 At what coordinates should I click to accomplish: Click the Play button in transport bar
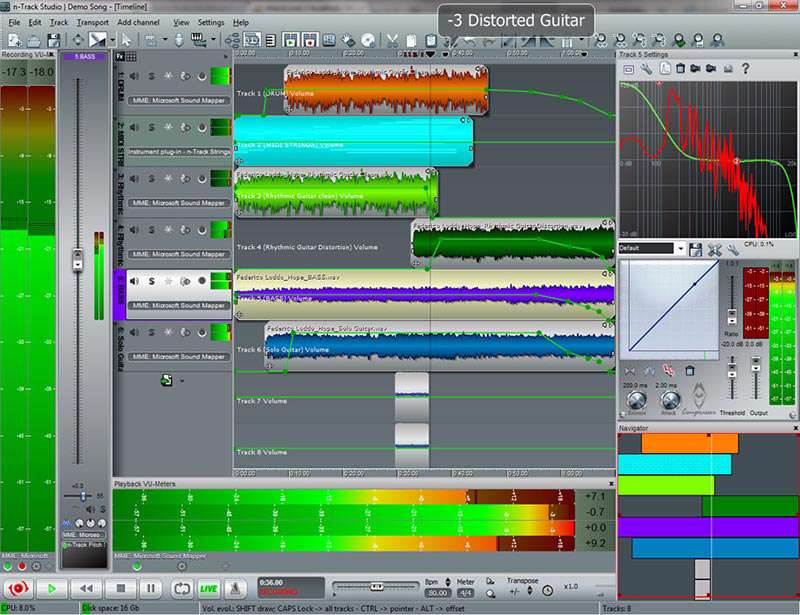(x=52, y=589)
